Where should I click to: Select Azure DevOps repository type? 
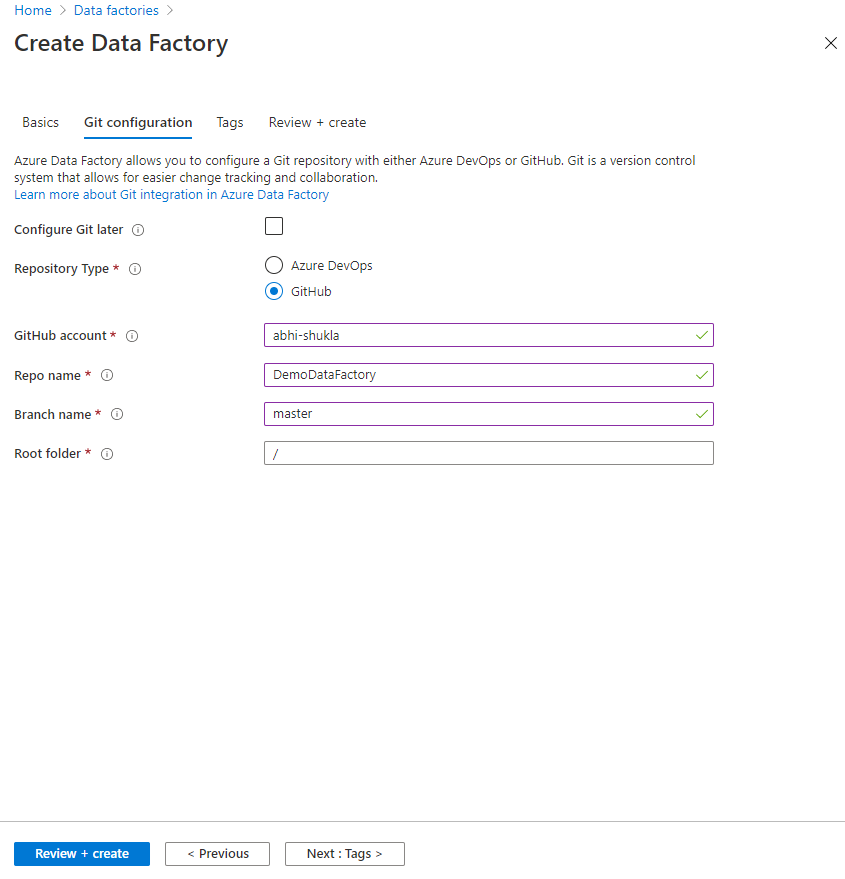tap(274, 266)
